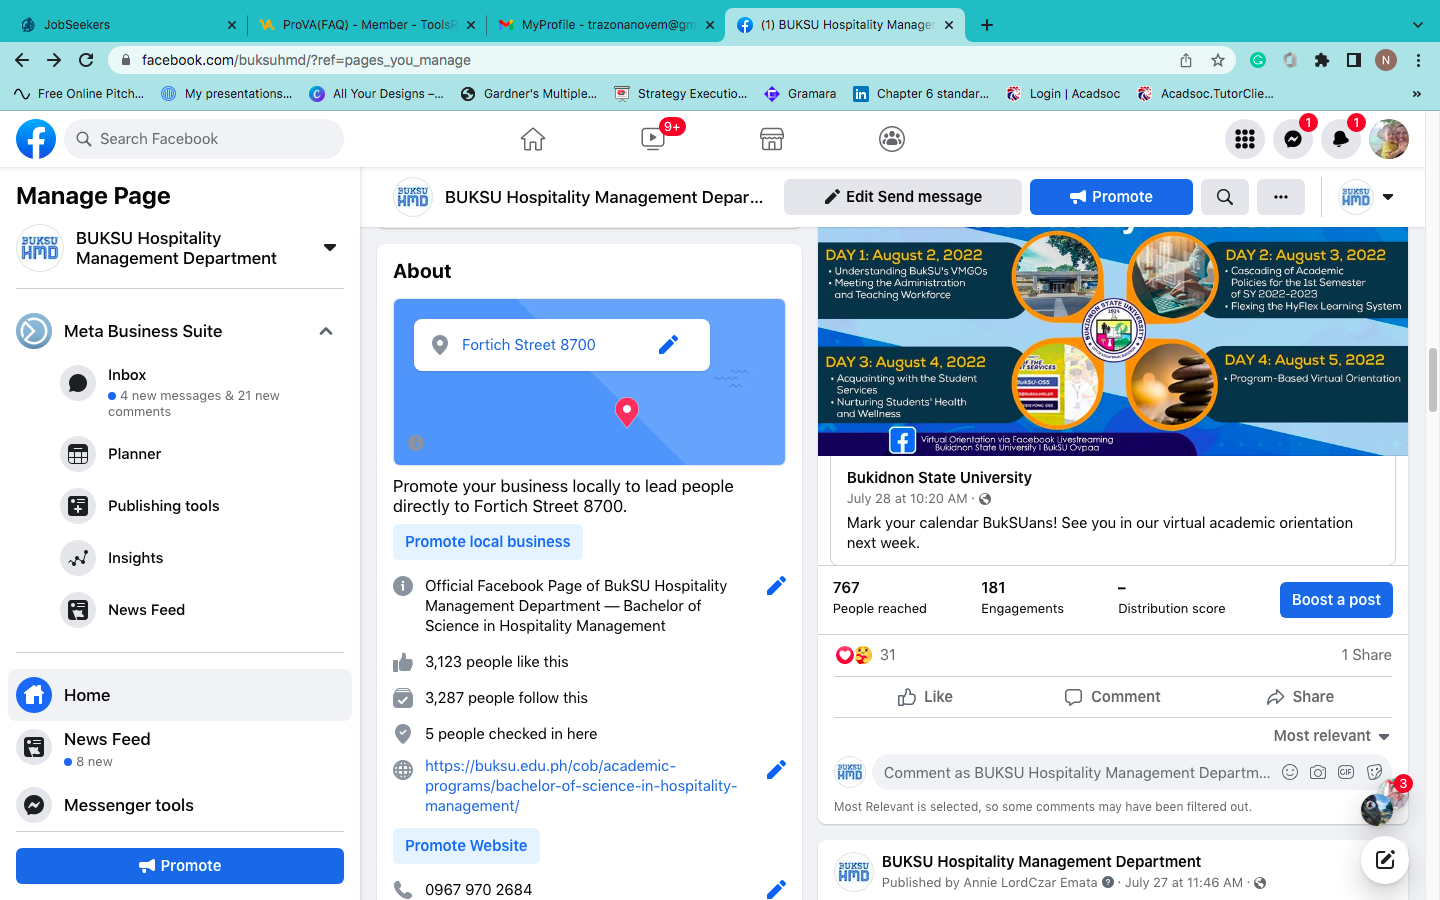Add a GIF to the comment

1346,772
